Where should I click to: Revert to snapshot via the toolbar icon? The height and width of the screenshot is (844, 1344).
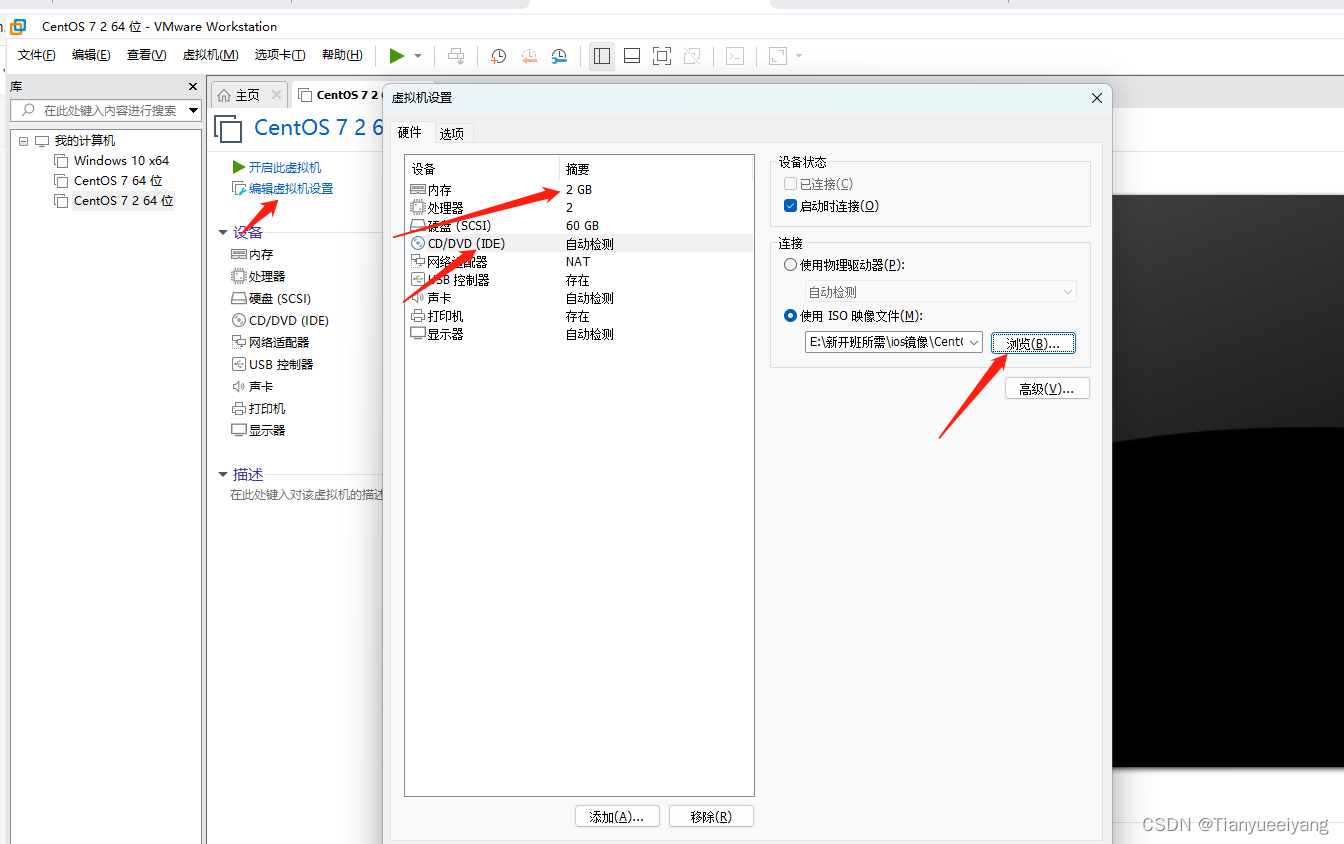[x=529, y=56]
